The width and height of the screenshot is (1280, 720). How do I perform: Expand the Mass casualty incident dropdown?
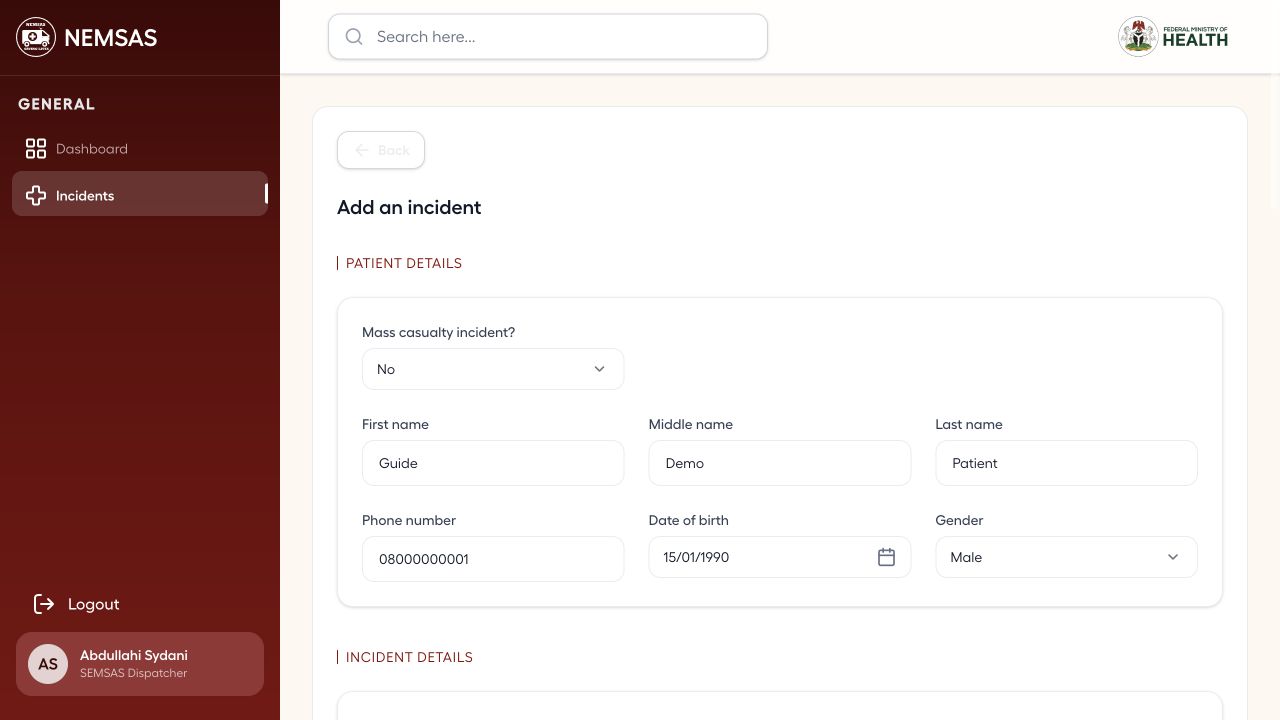coord(493,369)
